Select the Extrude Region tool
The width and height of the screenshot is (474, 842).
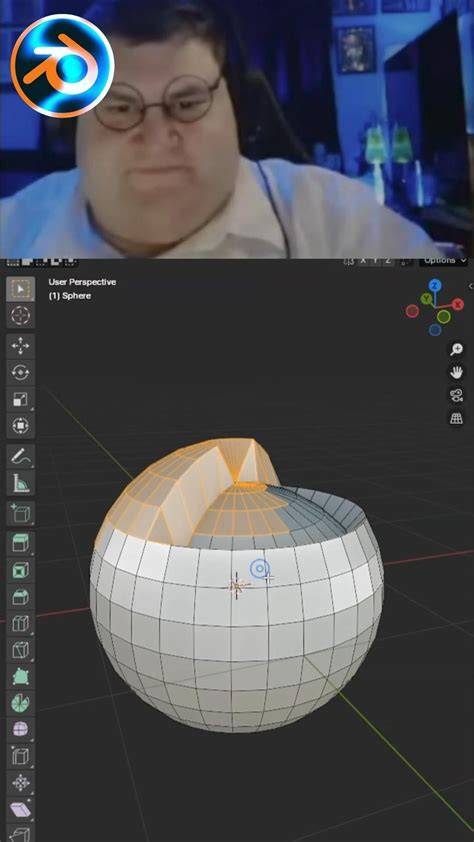click(x=20, y=544)
